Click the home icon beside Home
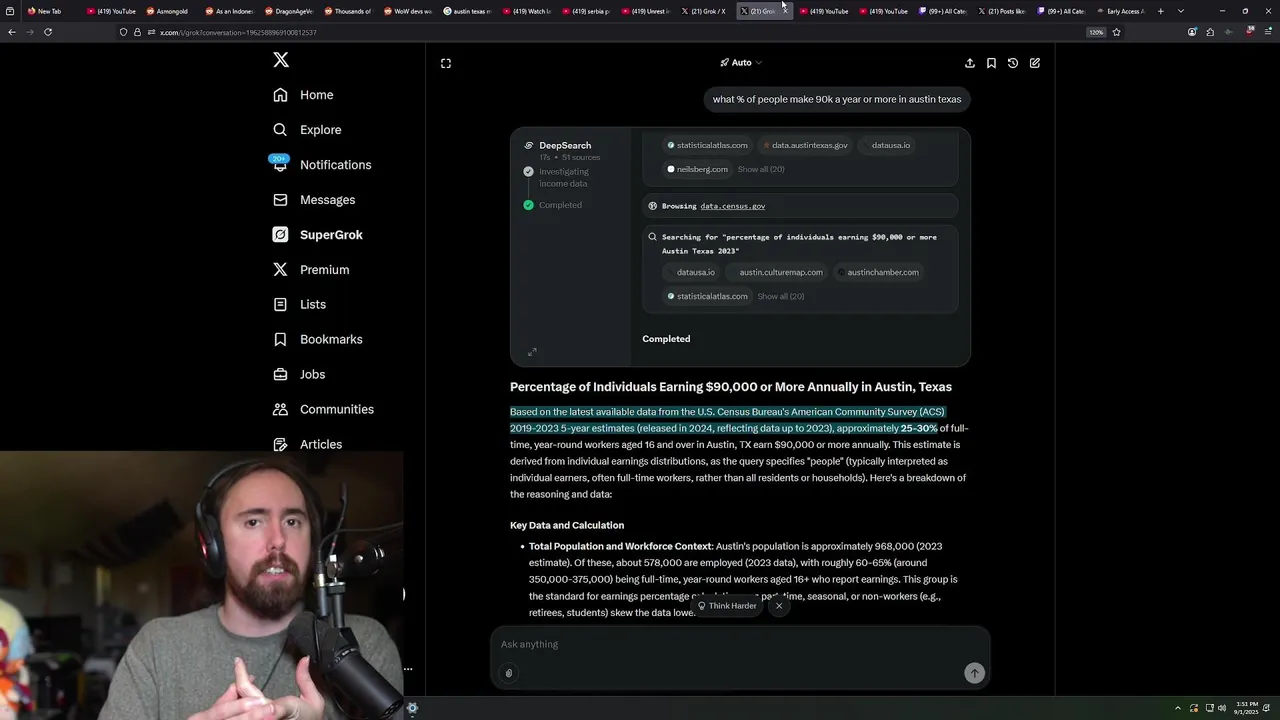The height and width of the screenshot is (720, 1280). pyautogui.click(x=280, y=95)
